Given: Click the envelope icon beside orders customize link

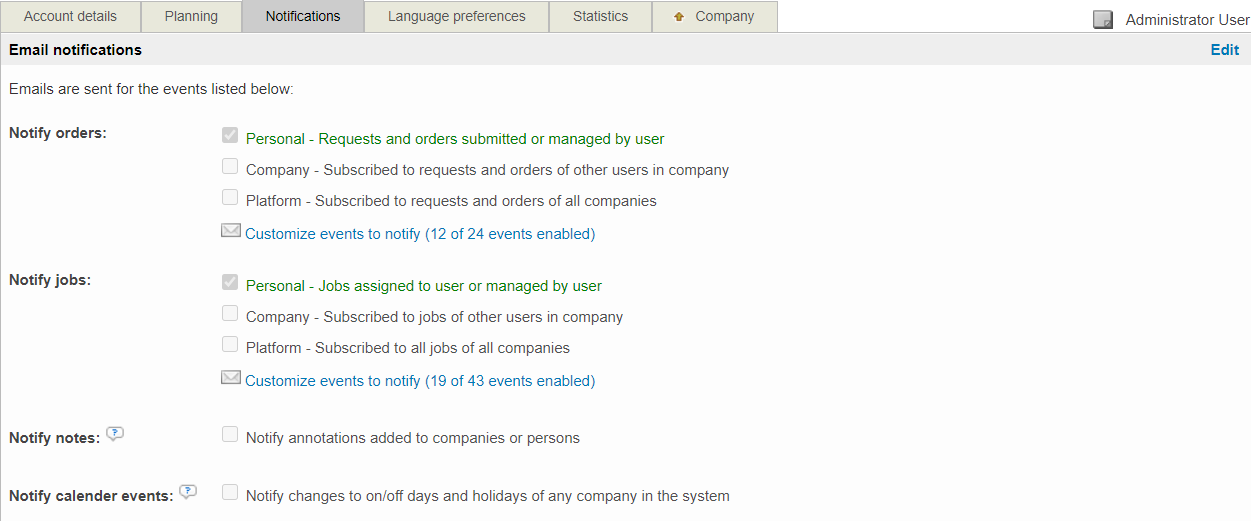Looking at the screenshot, I should (231, 231).
